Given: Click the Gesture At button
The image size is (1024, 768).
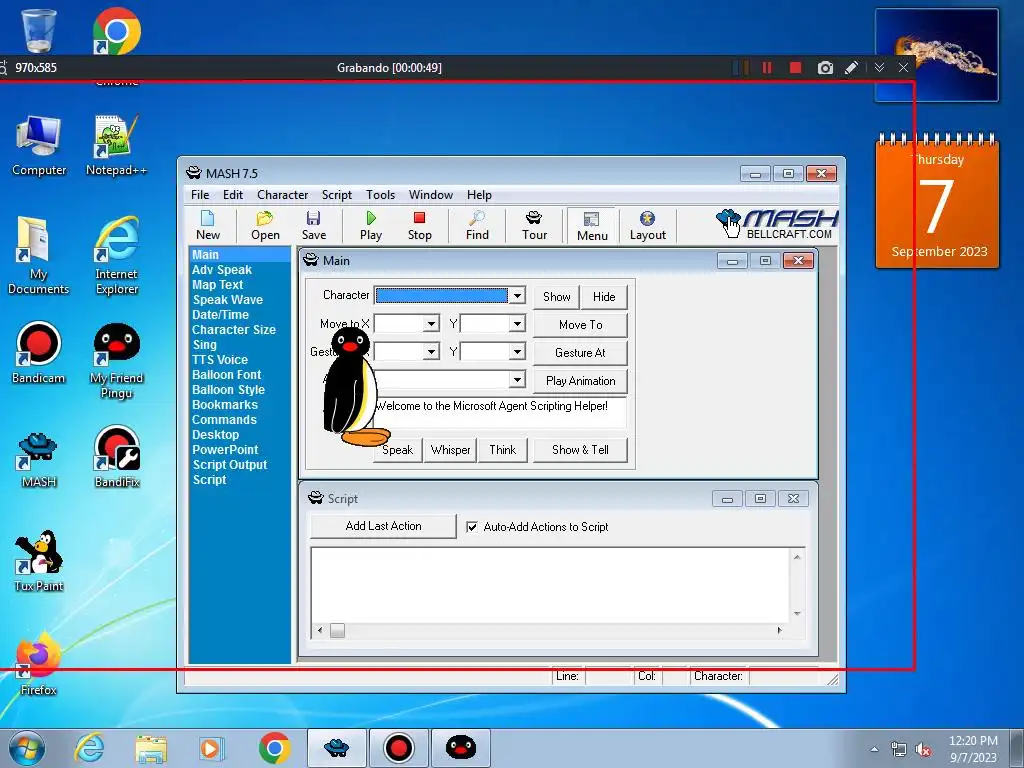Looking at the screenshot, I should click(581, 353).
